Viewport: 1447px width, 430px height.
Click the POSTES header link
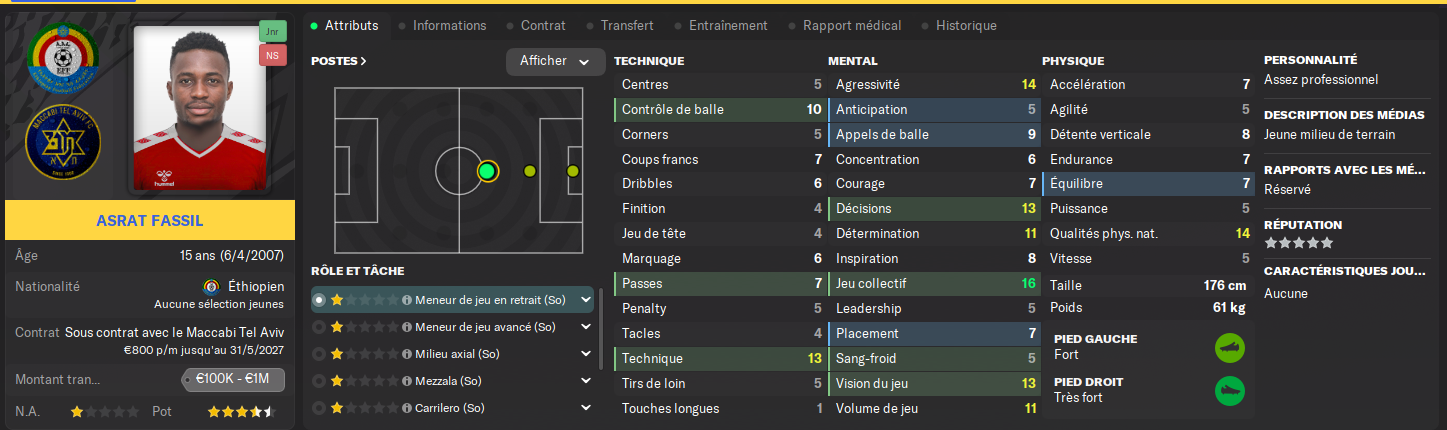pos(339,61)
